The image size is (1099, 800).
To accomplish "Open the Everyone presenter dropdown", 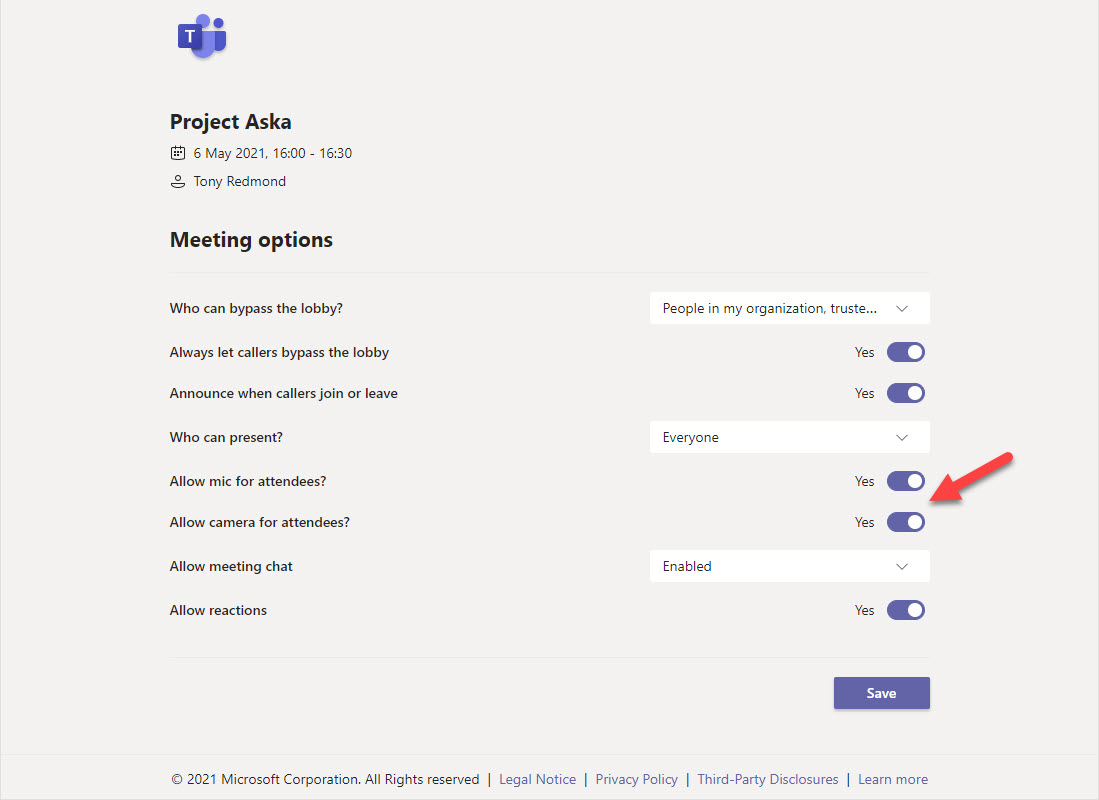I will click(x=790, y=438).
